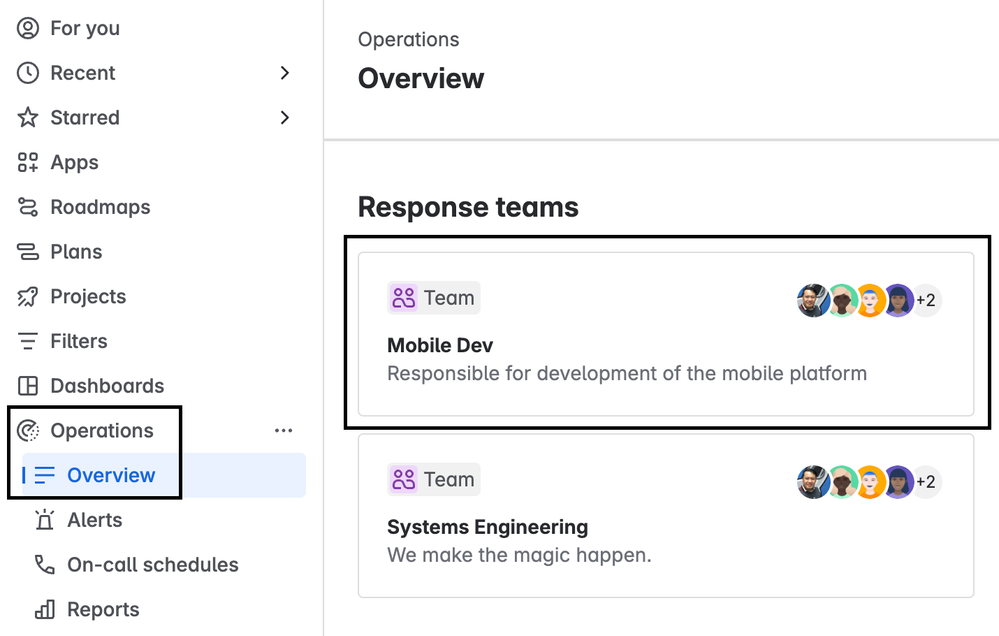Click the Starred star icon
Viewport: 999px width, 636px height.
[x=28, y=118]
